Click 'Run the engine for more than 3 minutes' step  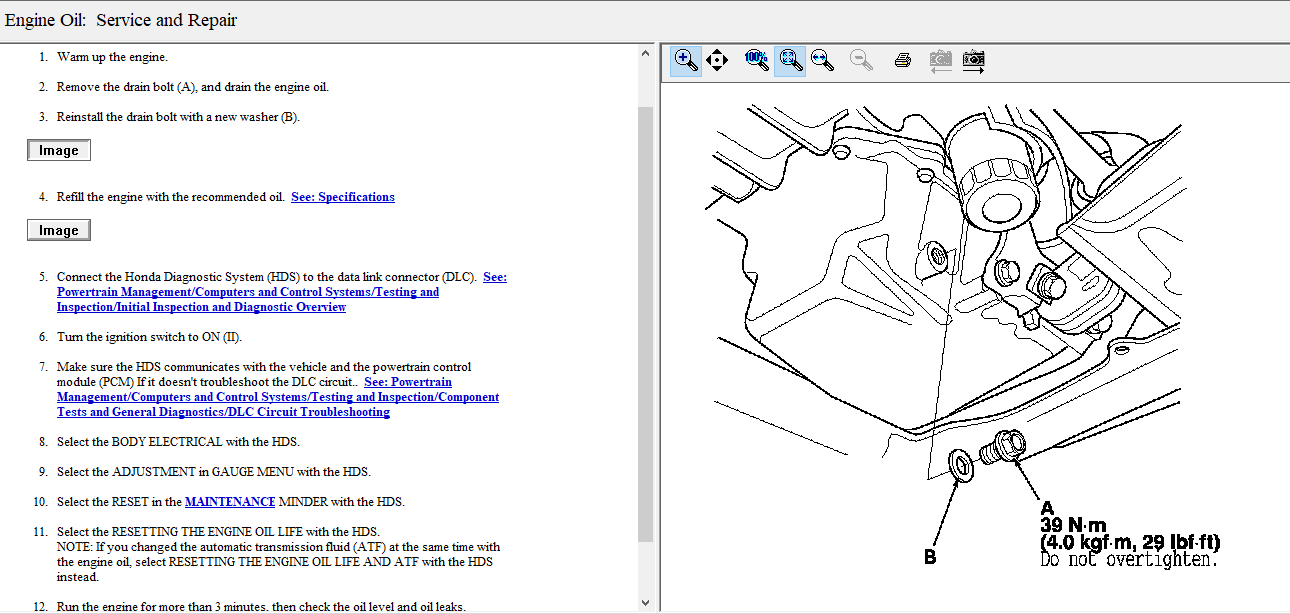(x=261, y=606)
